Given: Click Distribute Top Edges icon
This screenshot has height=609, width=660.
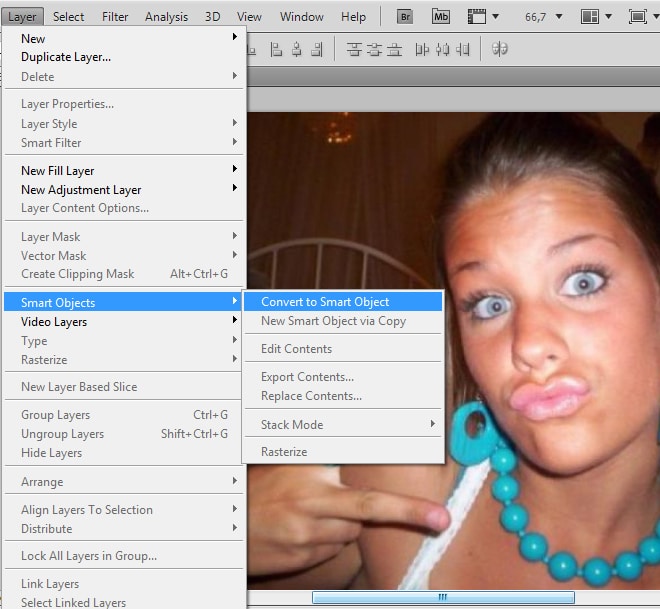Looking at the screenshot, I should (353, 49).
